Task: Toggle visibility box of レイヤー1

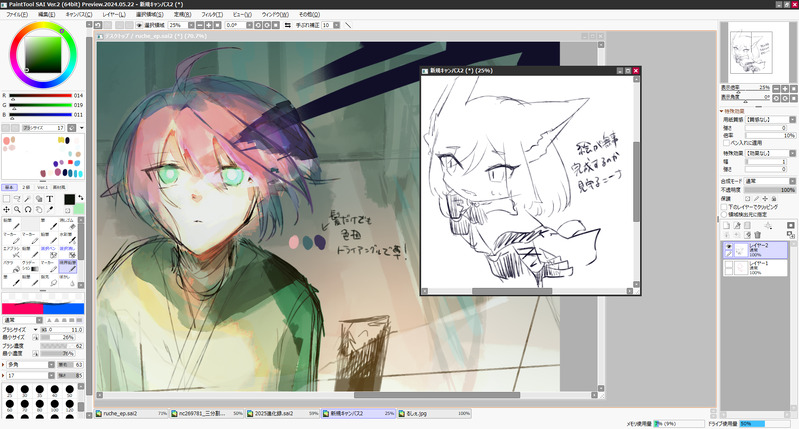Action: click(x=729, y=265)
